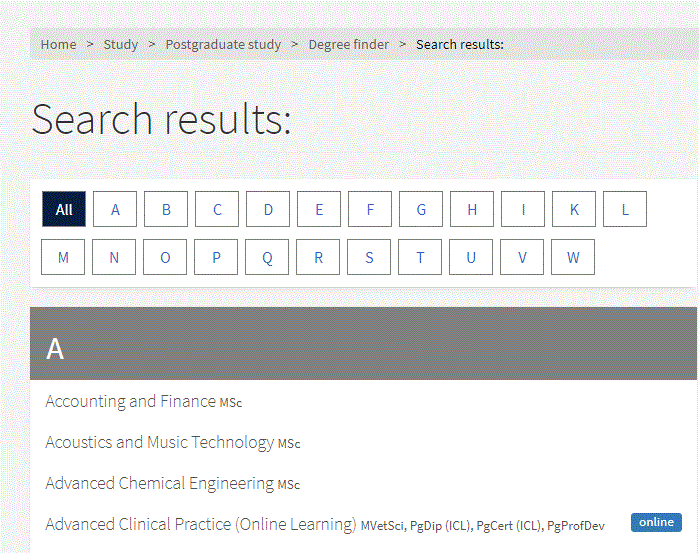Filter by letter H
This screenshot has width=699, height=553.
pos(472,209)
